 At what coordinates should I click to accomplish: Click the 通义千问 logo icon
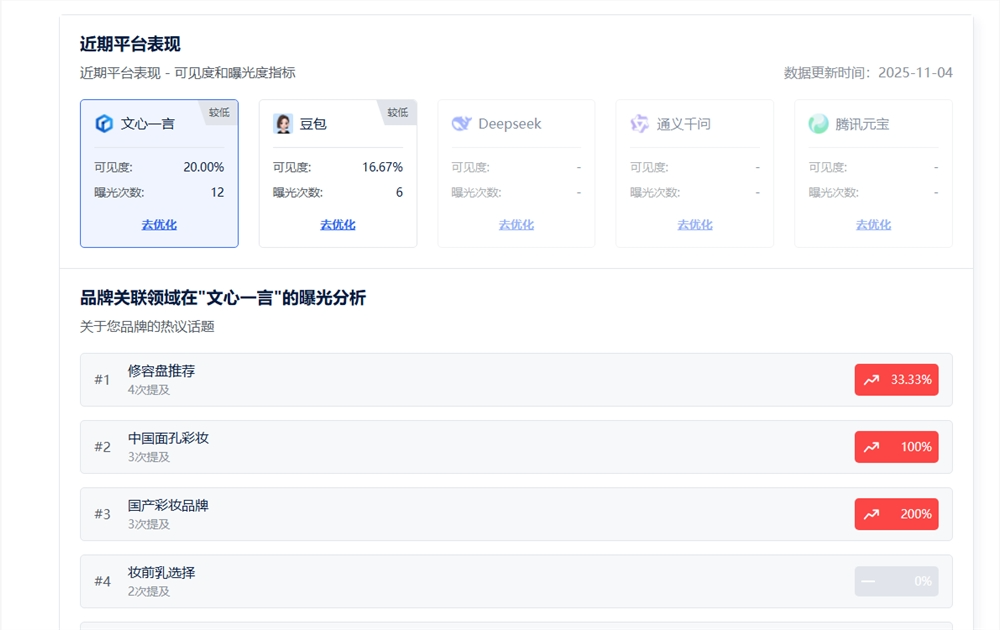click(640, 123)
